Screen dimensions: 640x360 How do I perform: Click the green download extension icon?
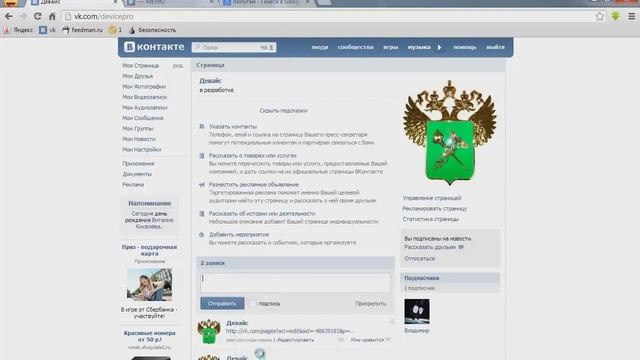tap(616, 16)
